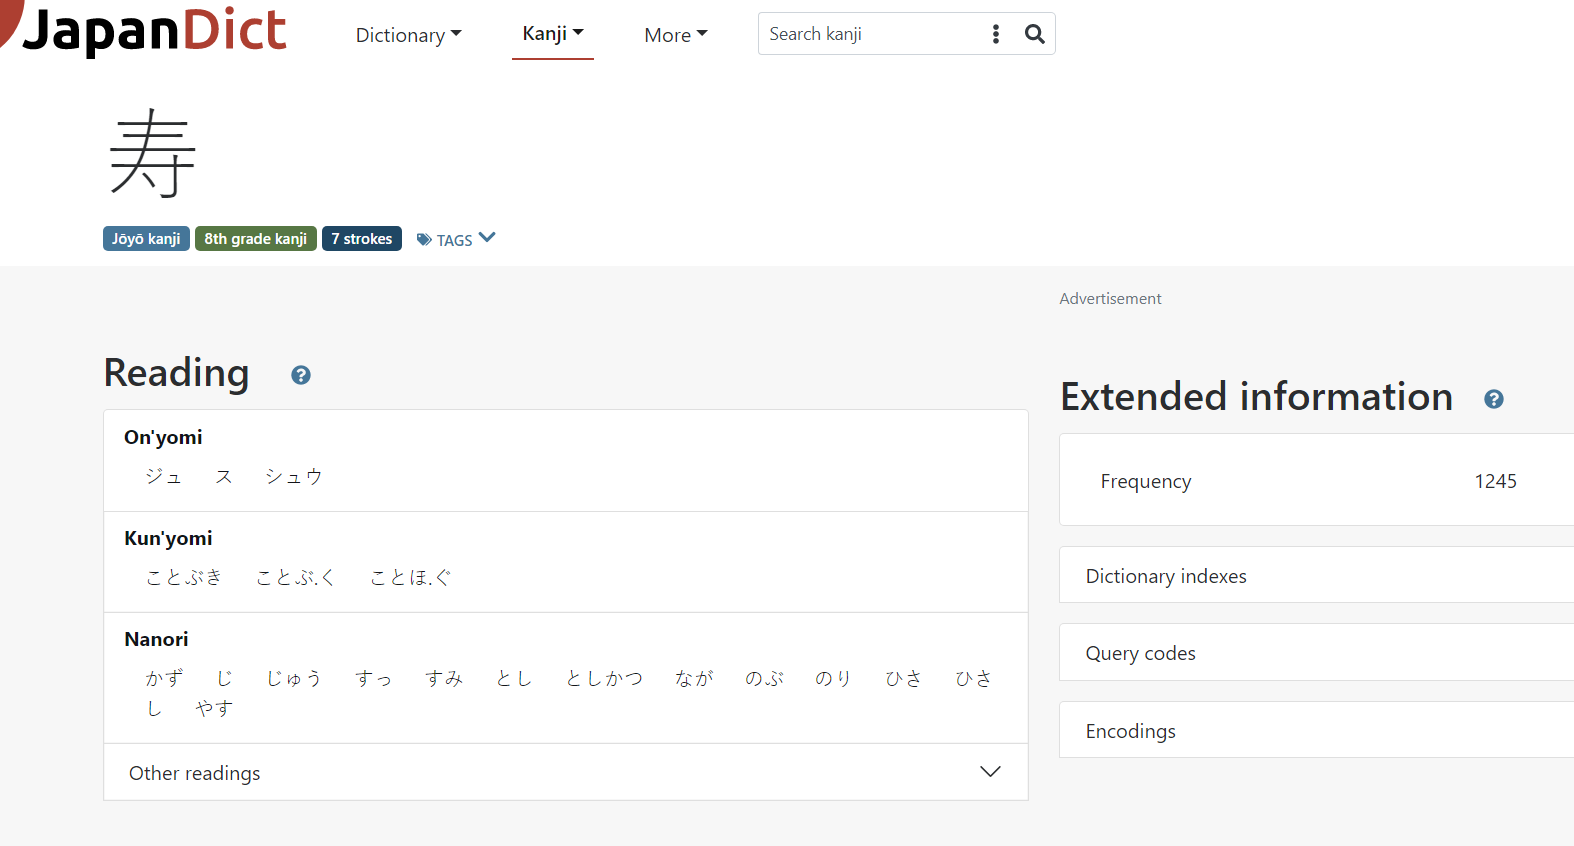Select kun'yomi reading ことほ.ぐ

(411, 578)
